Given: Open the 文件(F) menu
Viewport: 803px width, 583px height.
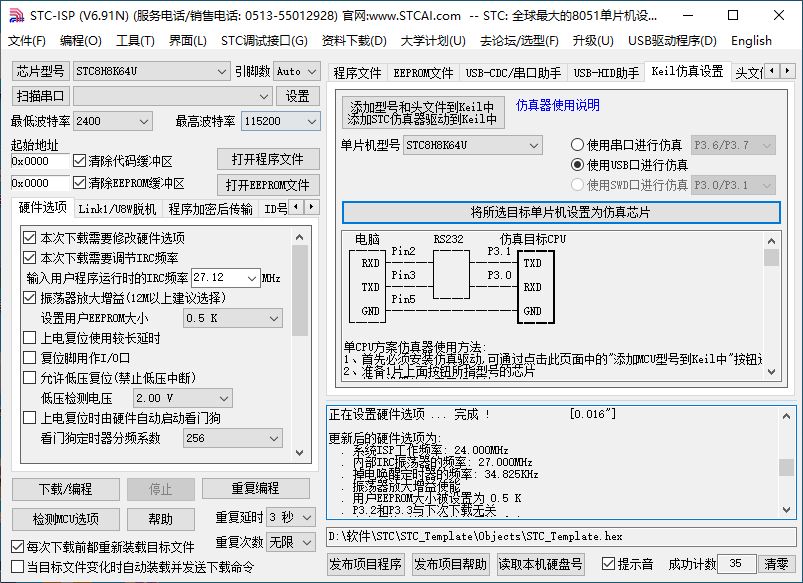Looking at the screenshot, I should pos(27,40).
